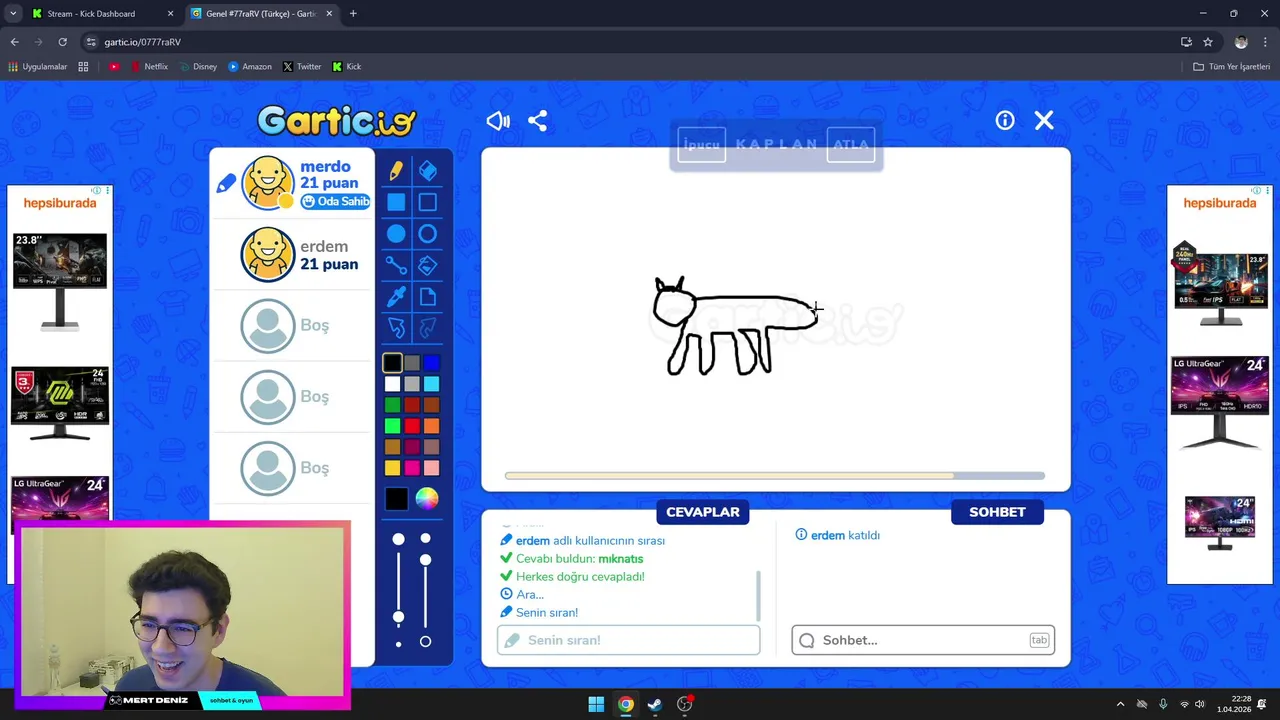This screenshot has width=1280, height=720.
Task: Select the dark gray color swatch
Action: [412, 364]
